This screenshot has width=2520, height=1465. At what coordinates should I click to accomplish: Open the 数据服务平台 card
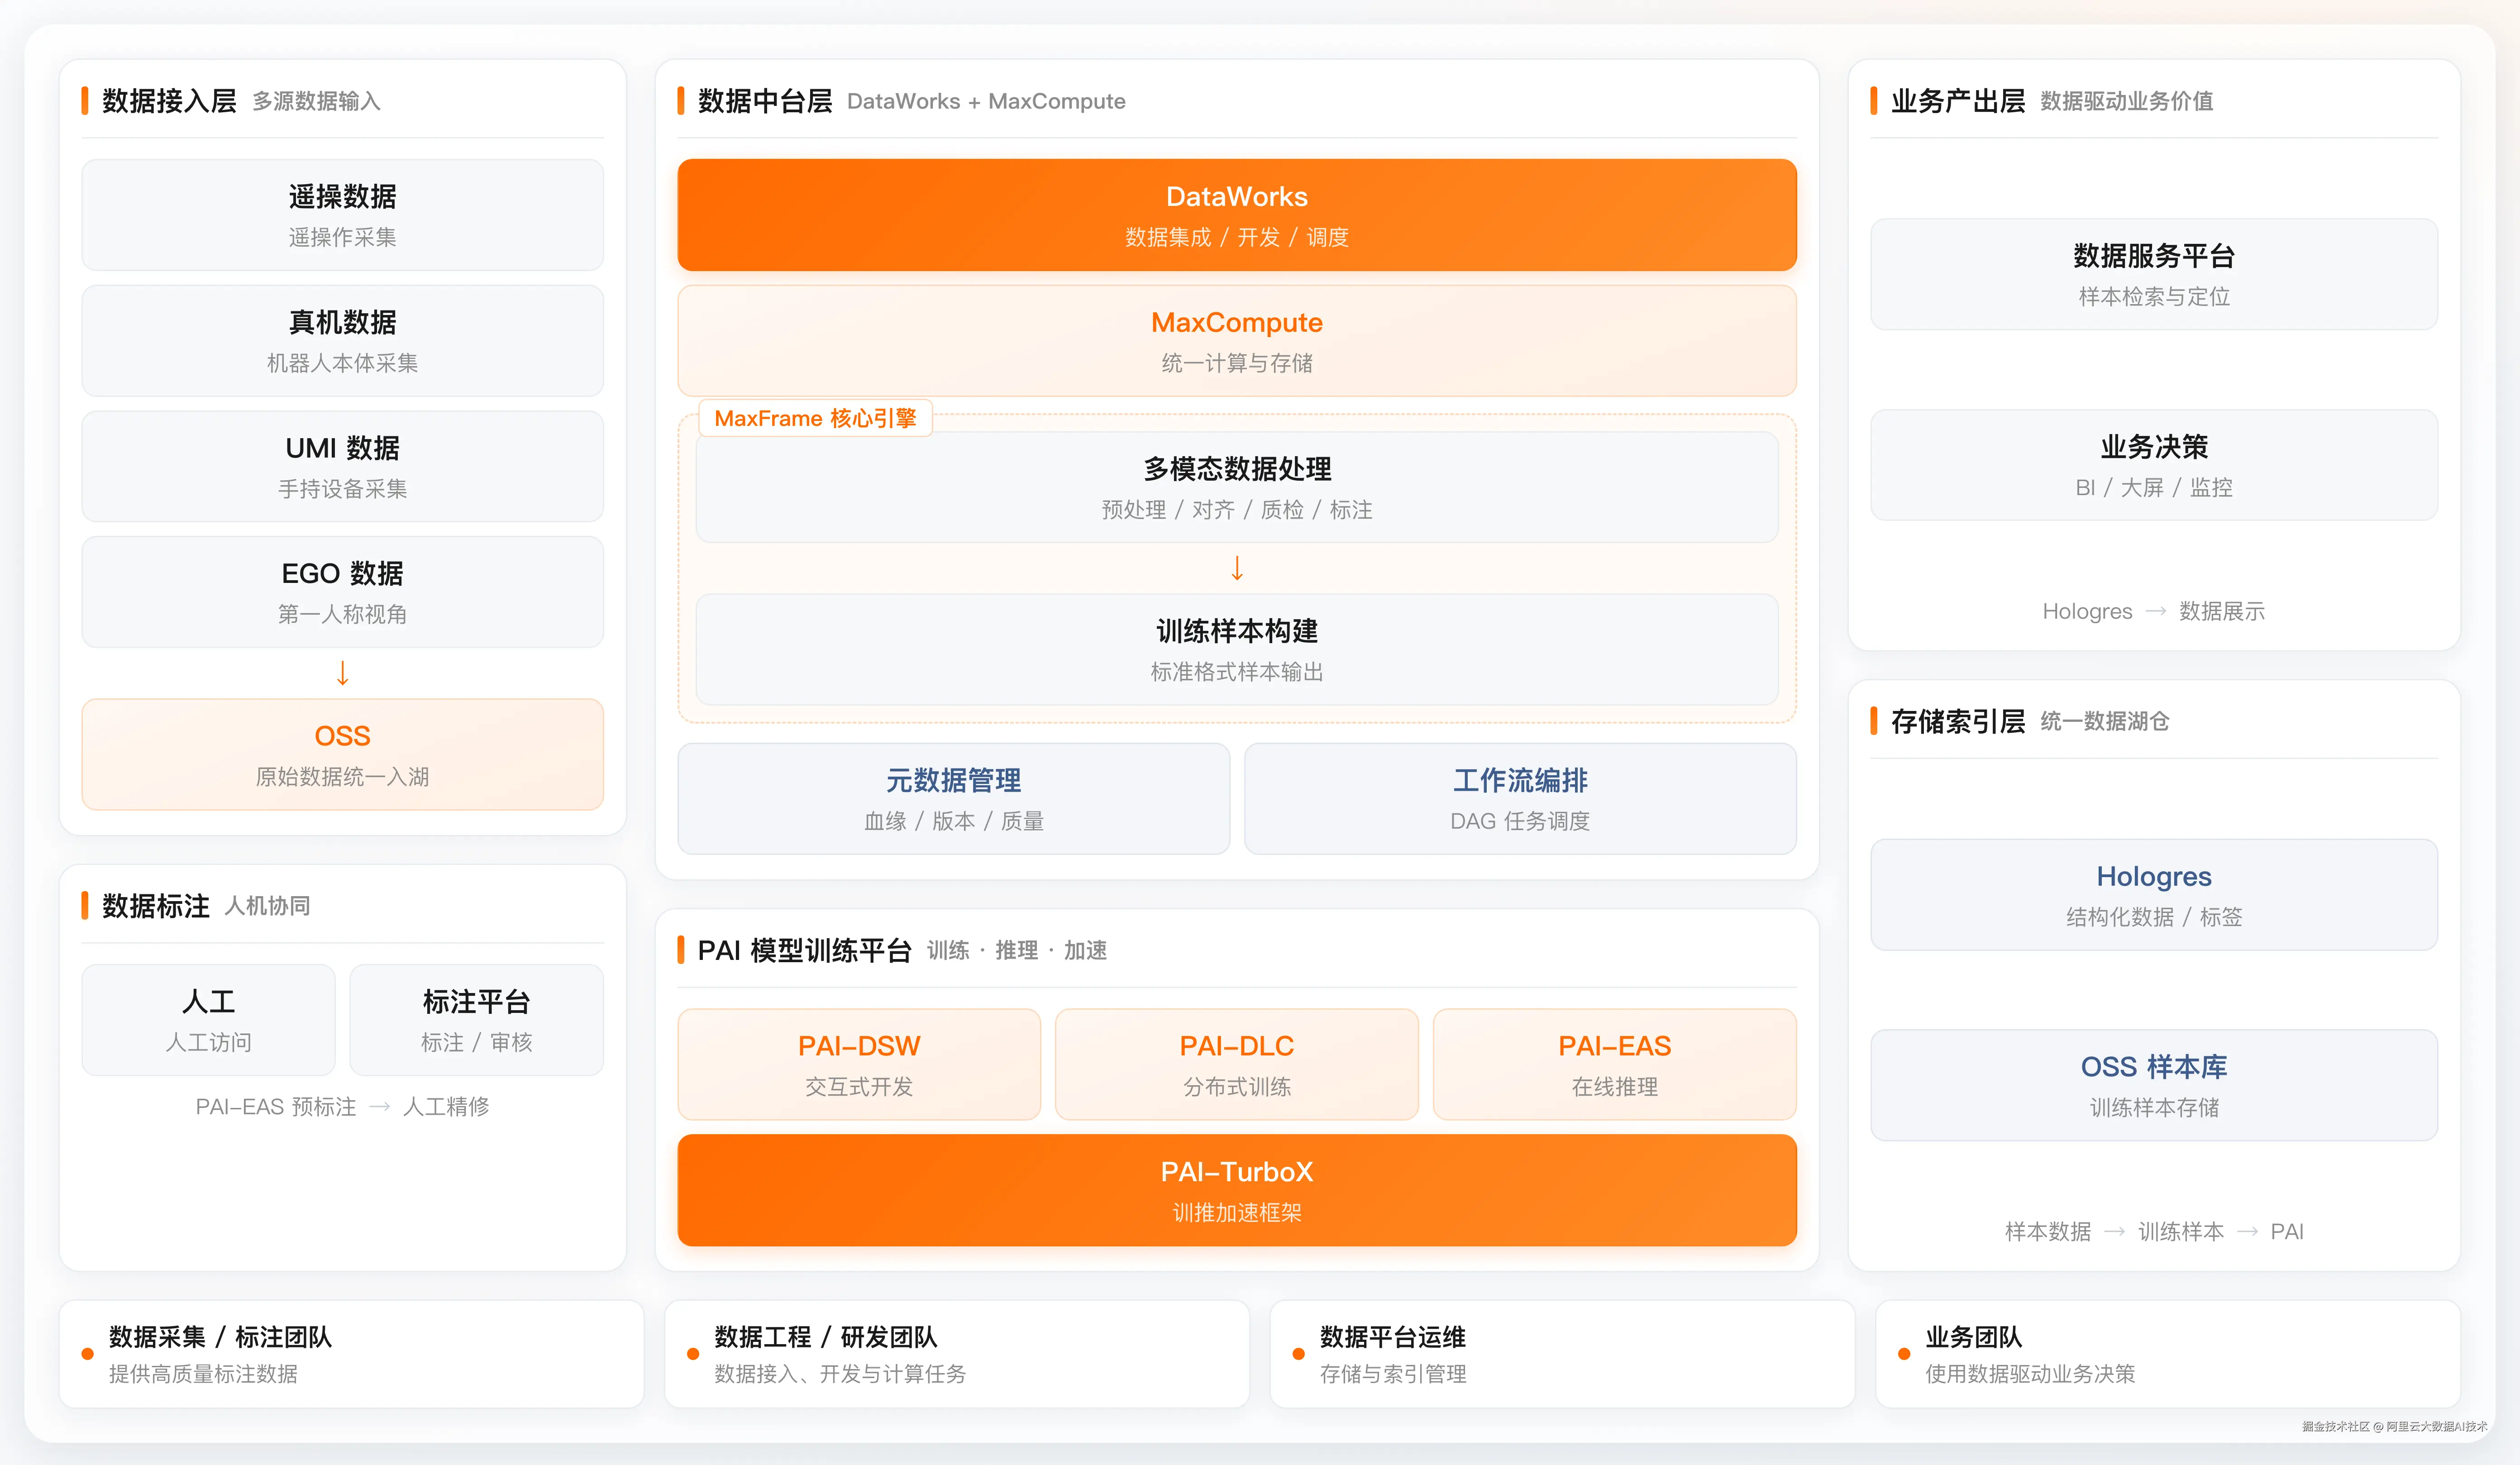(2154, 274)
